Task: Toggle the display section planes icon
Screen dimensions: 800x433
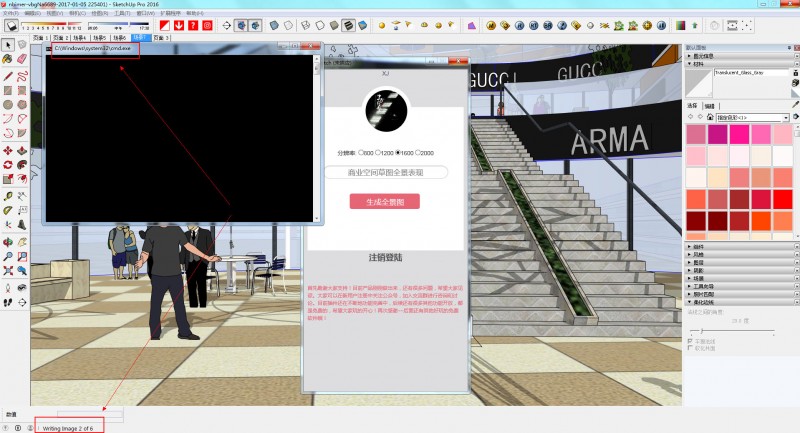Action: [x=241, y=25]
